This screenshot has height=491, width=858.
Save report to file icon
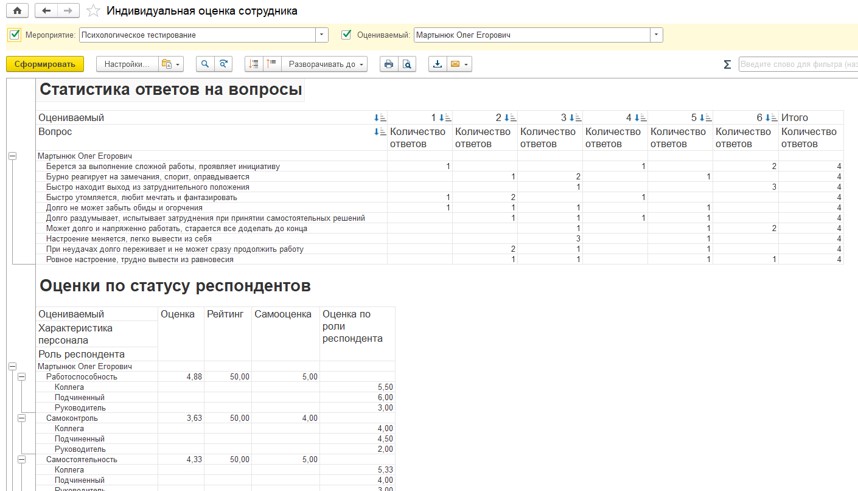pyautogui.click(x=437, y=64)
